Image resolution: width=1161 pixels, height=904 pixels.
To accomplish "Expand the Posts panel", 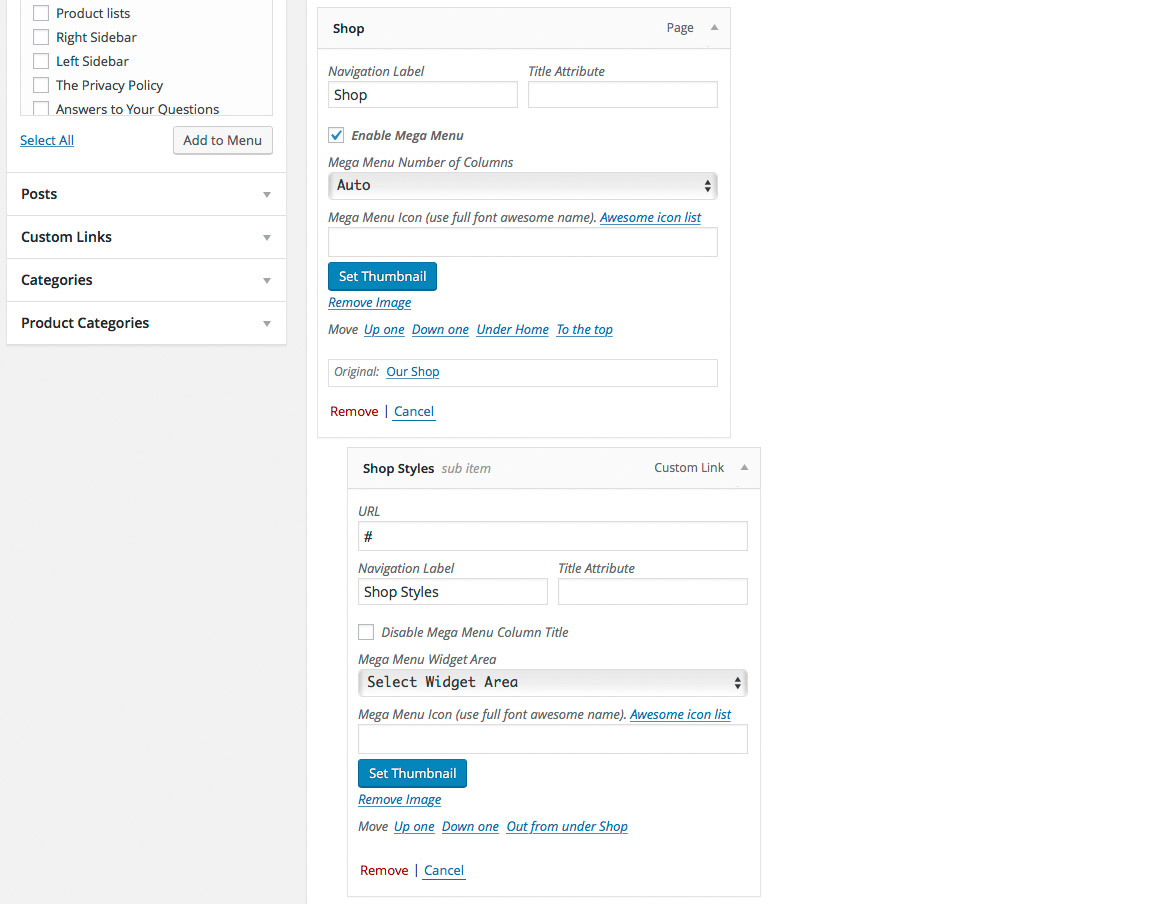I will click(x=147, y=194).
